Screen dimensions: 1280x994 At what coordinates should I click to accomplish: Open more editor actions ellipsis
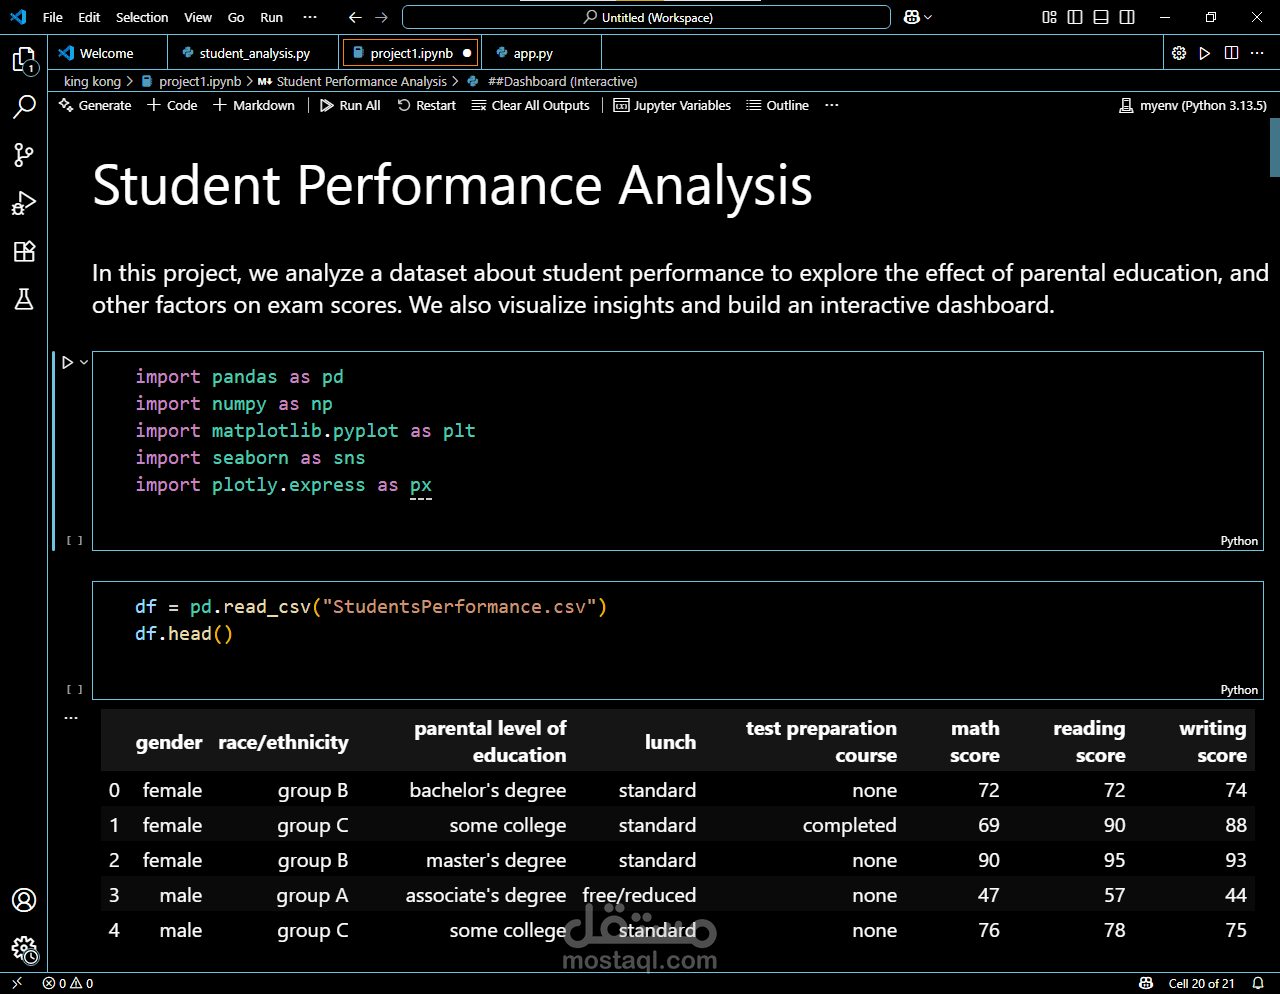(1257, 53)
